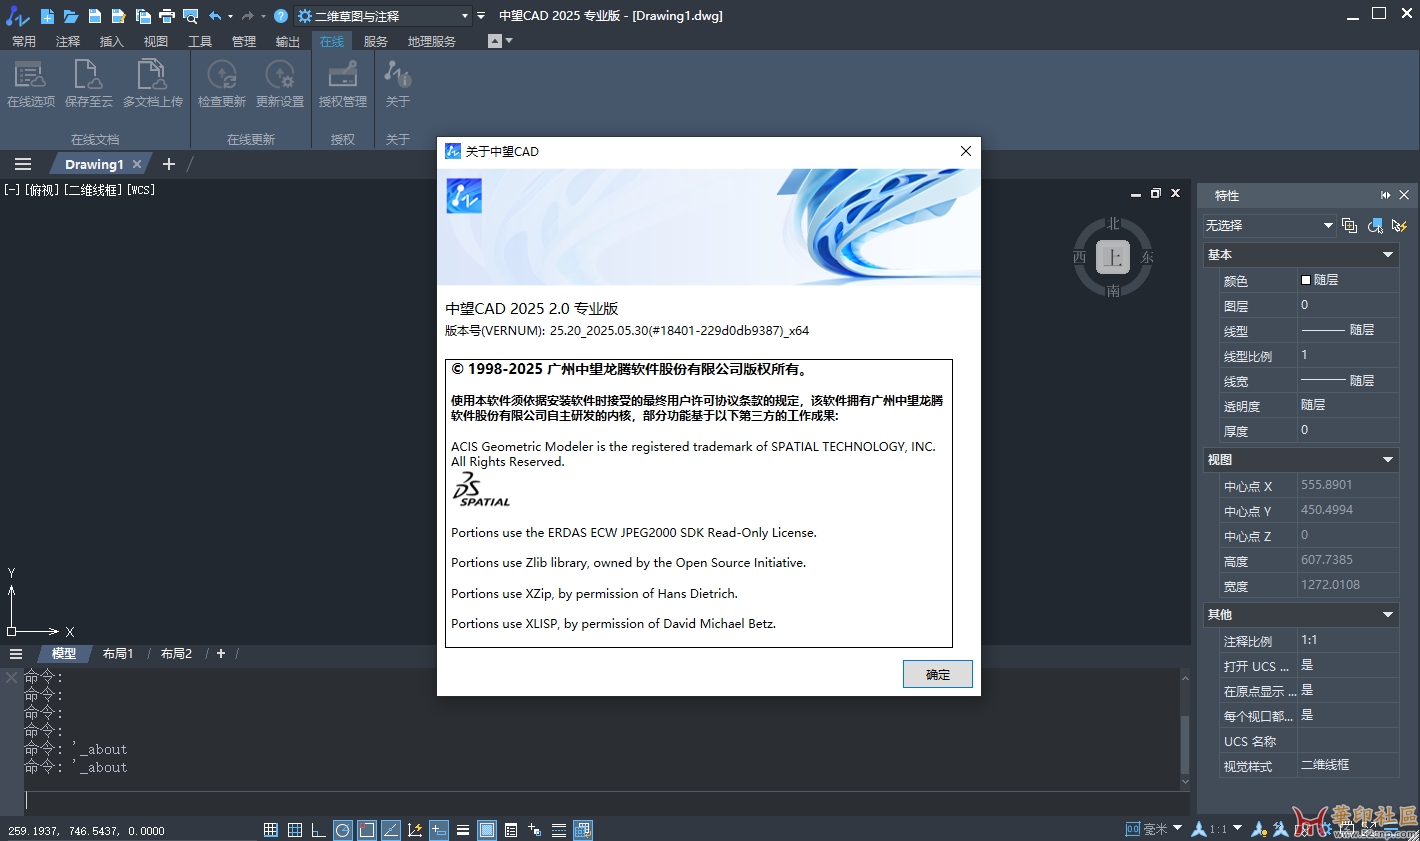The width and height of the screenshot is (1420, 841).
Task: Click the 检查更新 ribbon icon
Action: pos(222,74)
